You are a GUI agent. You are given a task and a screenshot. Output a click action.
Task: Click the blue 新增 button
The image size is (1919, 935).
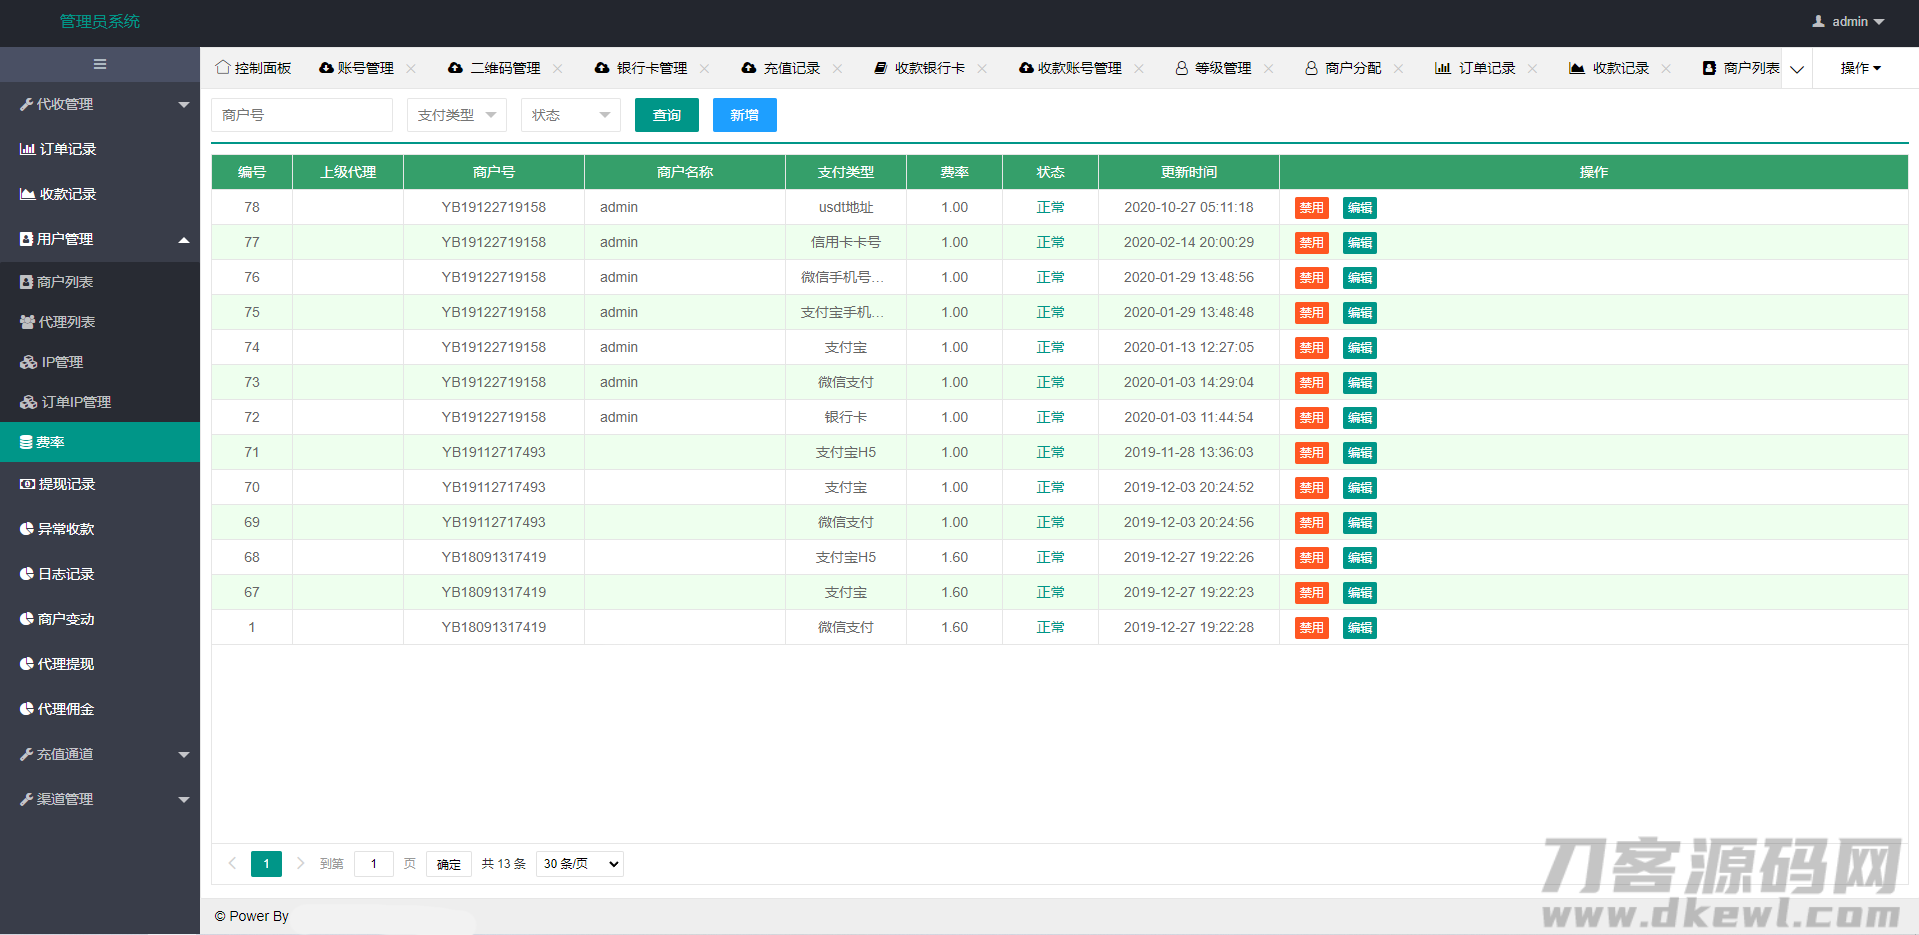(x=744, y=115)
